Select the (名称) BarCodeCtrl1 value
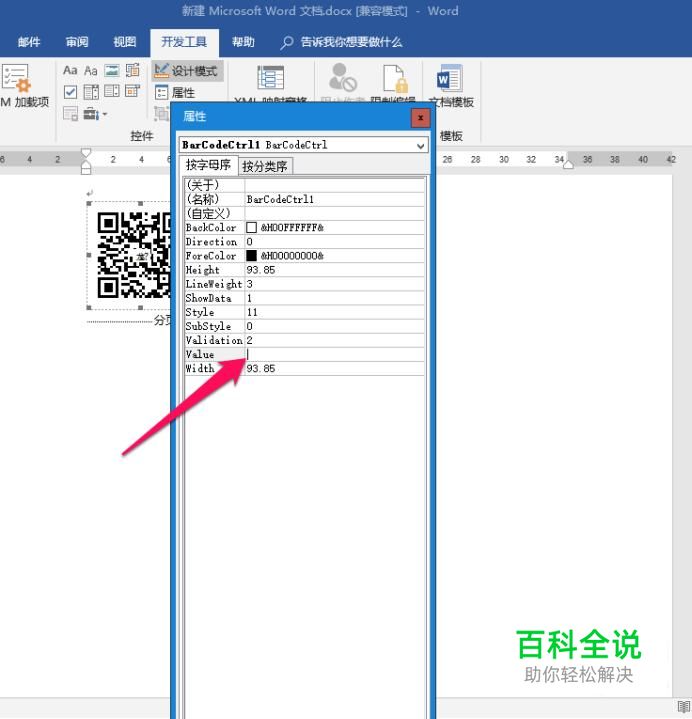 tap(280, 199)
